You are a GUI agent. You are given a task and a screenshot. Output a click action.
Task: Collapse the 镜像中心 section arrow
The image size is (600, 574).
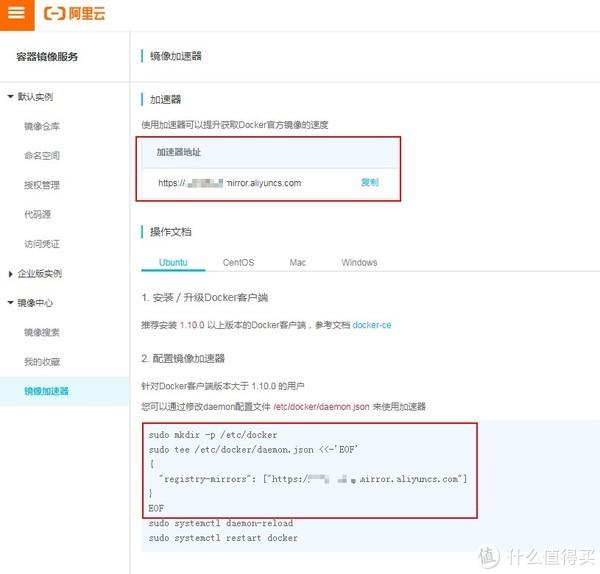pyautogui.click(x=10, y=303)
